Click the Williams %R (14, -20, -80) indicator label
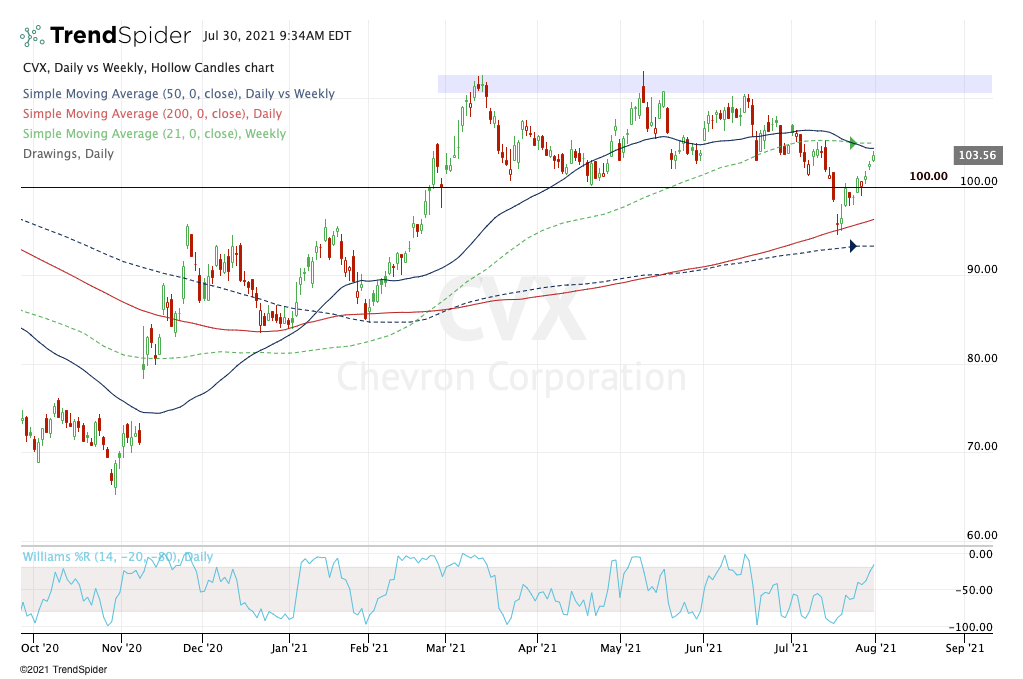1023x679 pixels. click(x=117, y=557)
